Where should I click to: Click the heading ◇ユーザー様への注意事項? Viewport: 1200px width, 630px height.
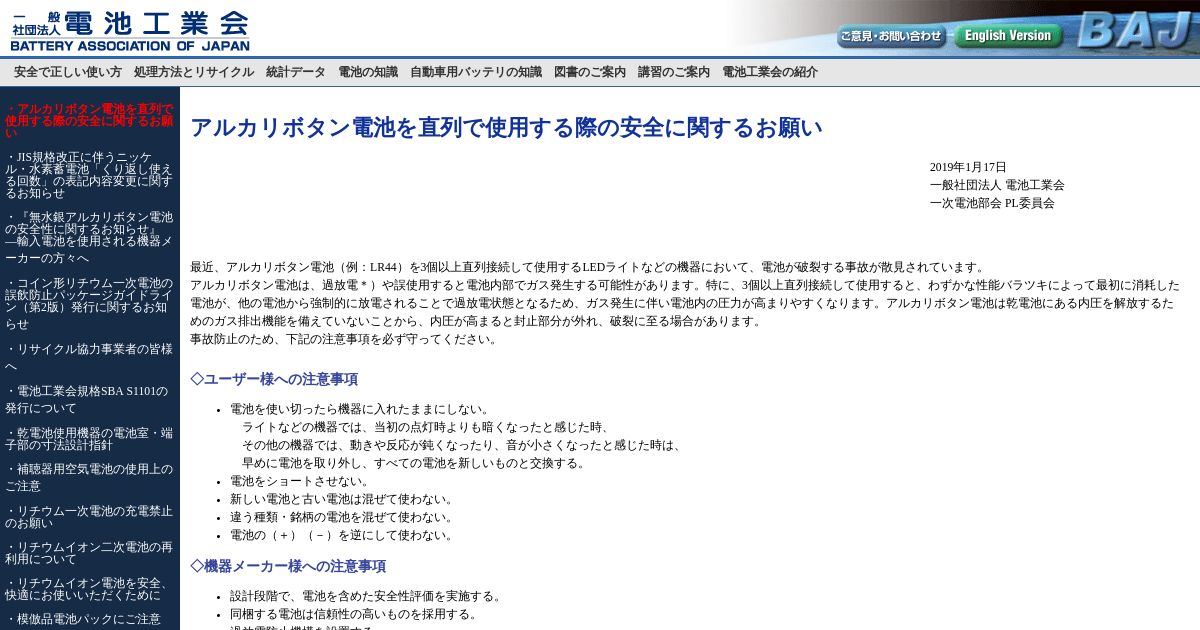point(274,379)
